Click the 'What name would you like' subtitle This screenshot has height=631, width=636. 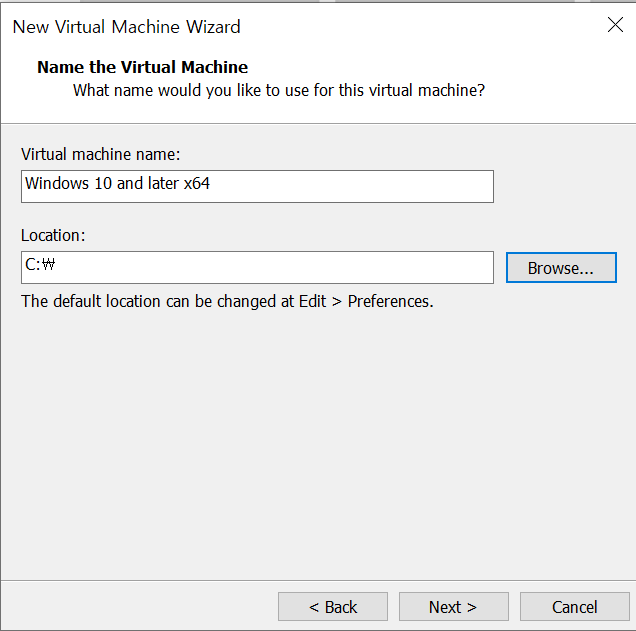click(x=279, y=90)
